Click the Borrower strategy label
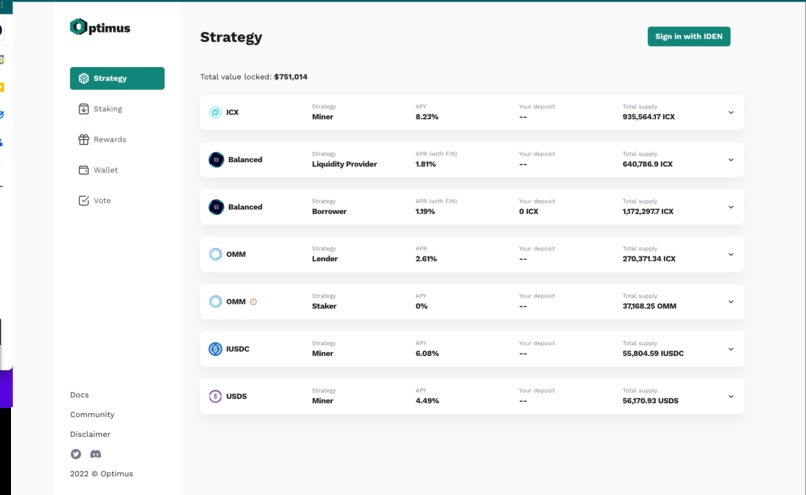The image size is (806, 495). pyautogui.click(x=329, y=211)
